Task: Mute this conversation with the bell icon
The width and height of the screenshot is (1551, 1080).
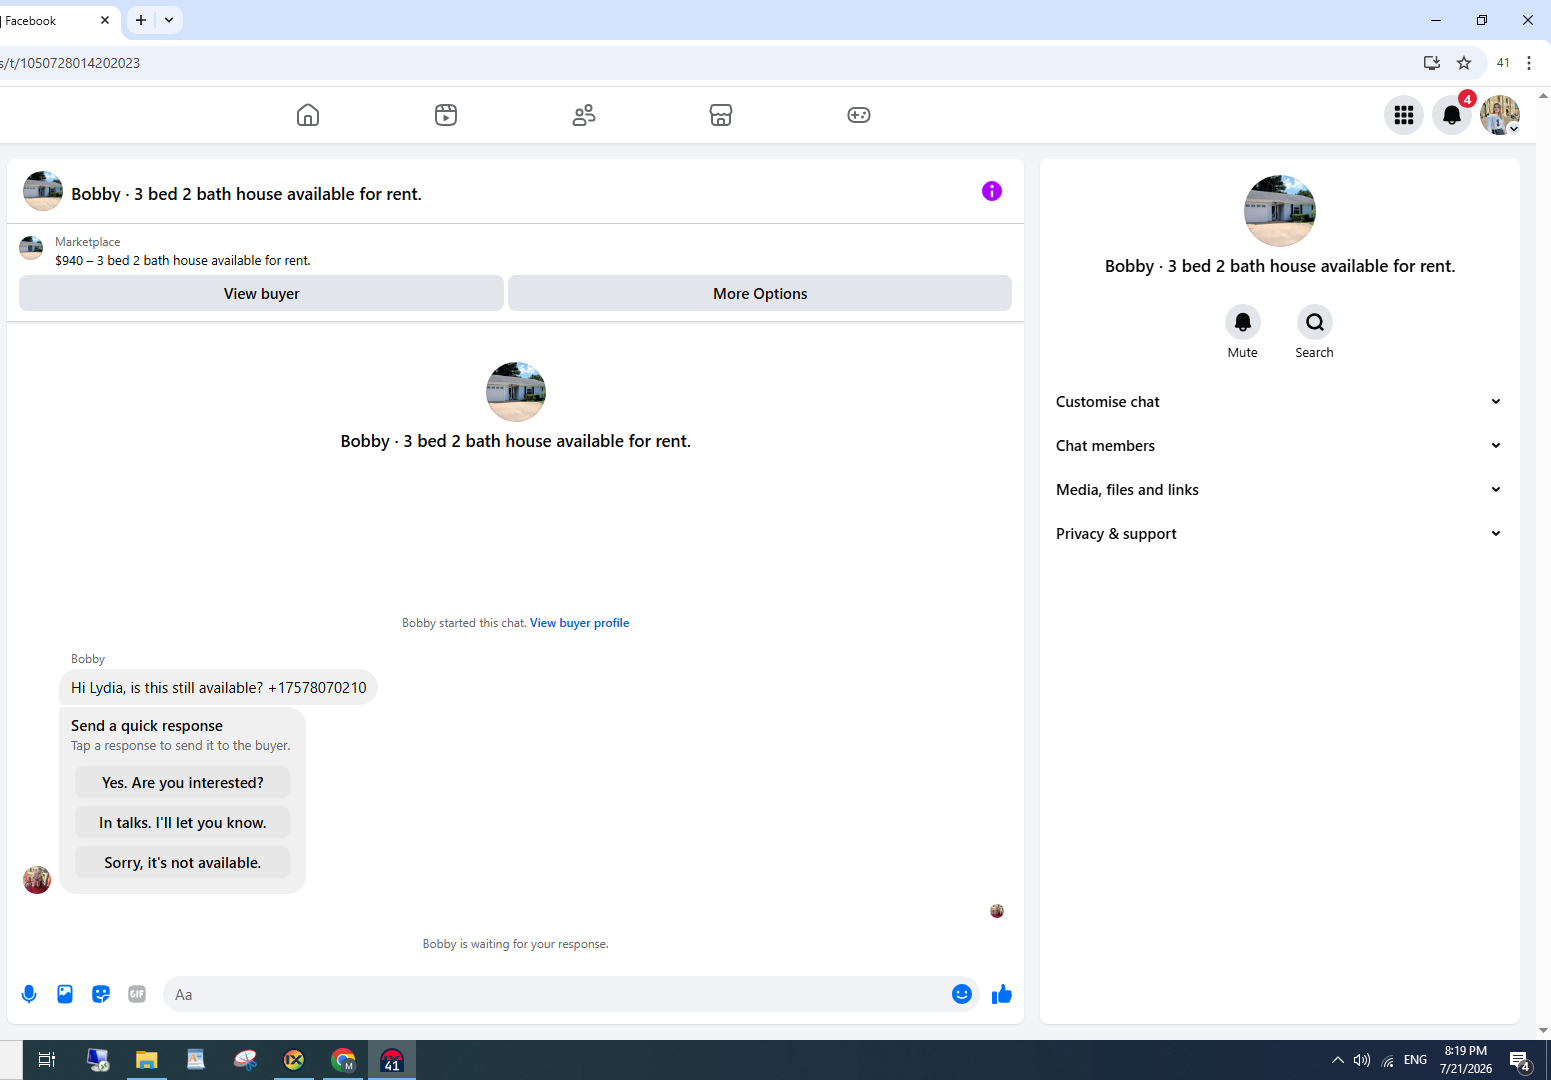Action: click(1243, 322)
